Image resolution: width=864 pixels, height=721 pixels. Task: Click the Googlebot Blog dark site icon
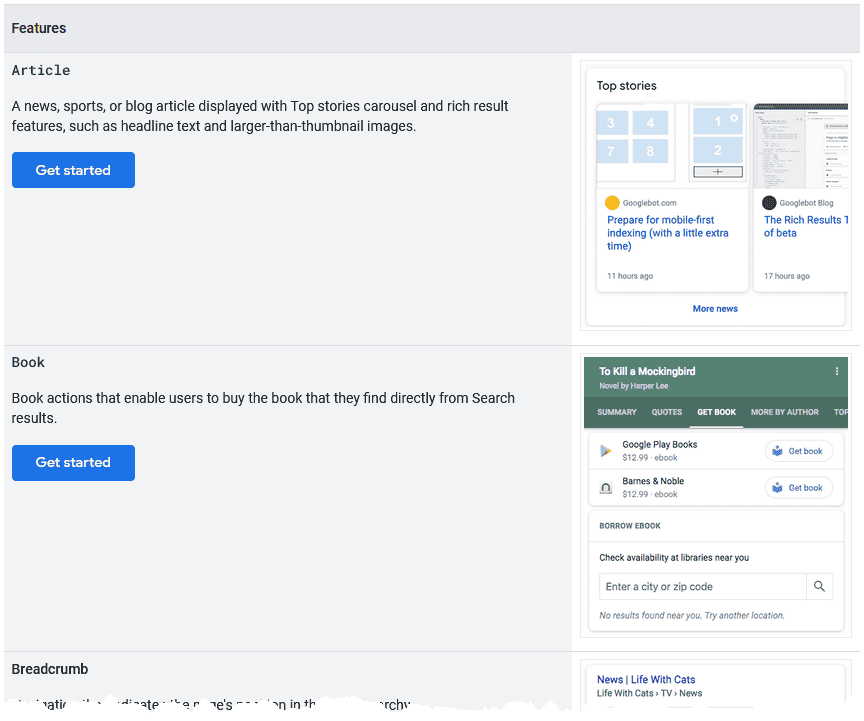pyautogui.click(x=769, y=203)
